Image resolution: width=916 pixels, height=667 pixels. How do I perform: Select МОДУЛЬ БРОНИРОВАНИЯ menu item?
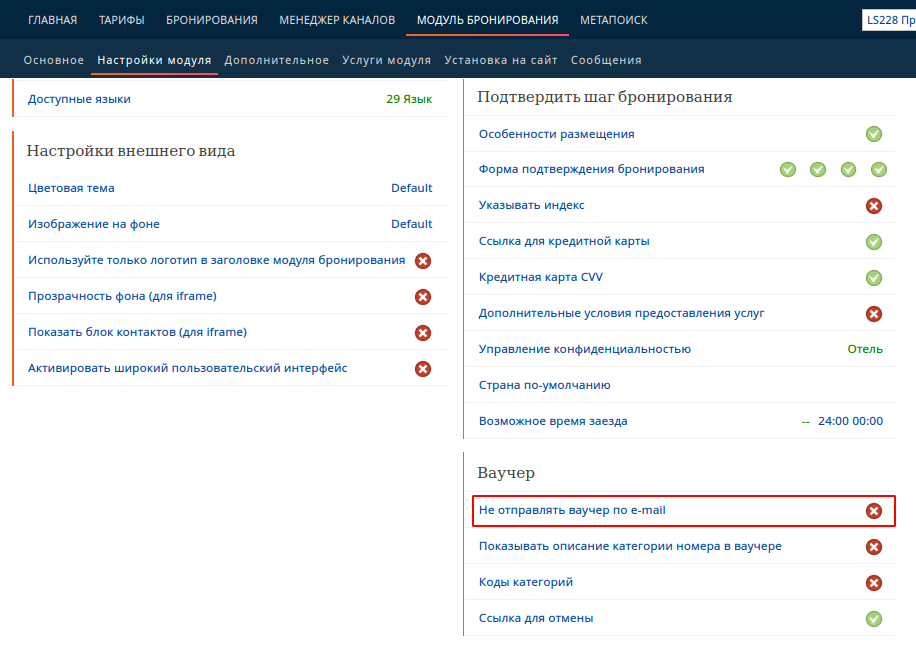coord(487,20)
